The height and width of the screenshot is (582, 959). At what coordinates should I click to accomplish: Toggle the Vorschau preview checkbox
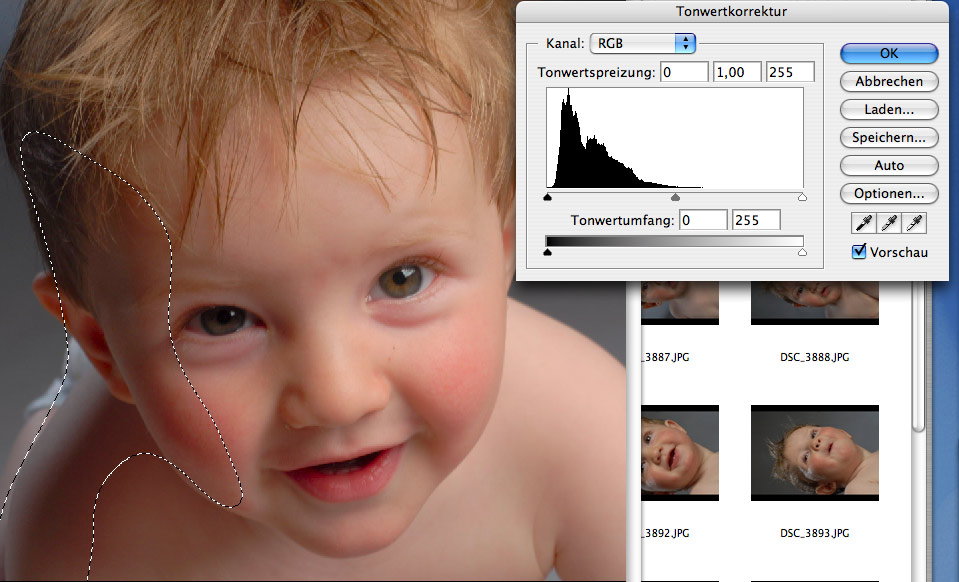(858, 252)
